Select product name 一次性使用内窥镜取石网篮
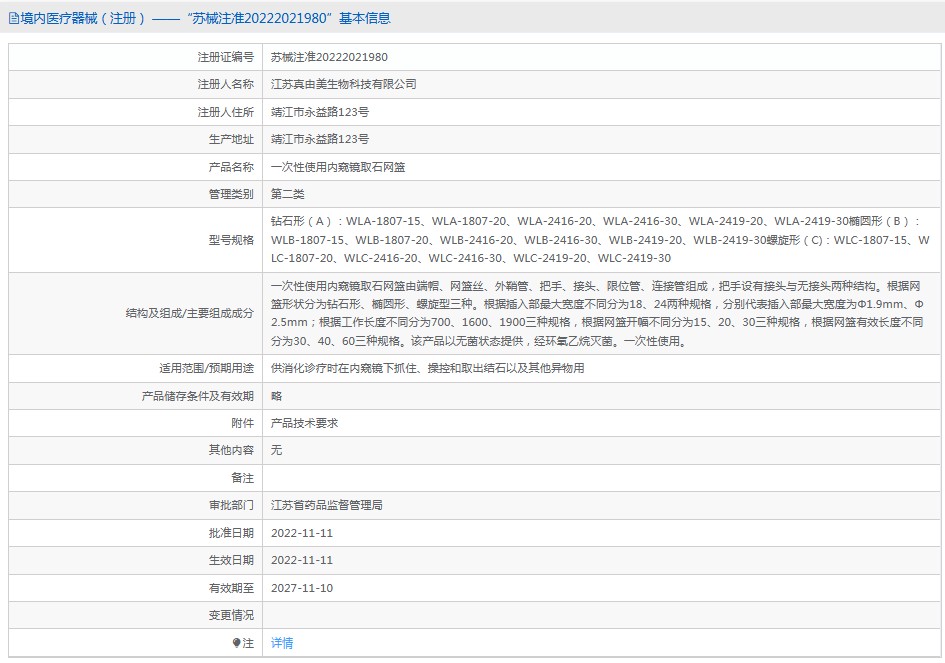The image size is (945, 663). click(x=338, y=167)
